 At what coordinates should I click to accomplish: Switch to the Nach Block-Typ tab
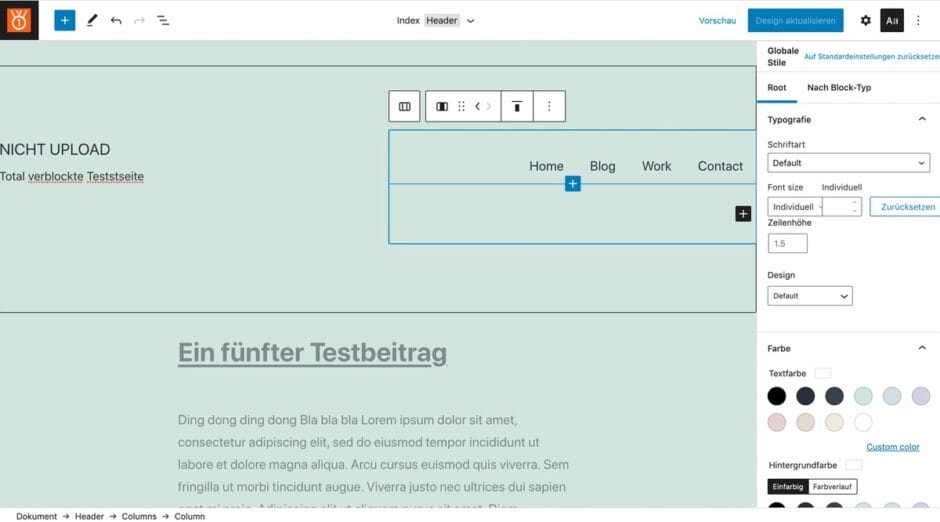point(839,88)
